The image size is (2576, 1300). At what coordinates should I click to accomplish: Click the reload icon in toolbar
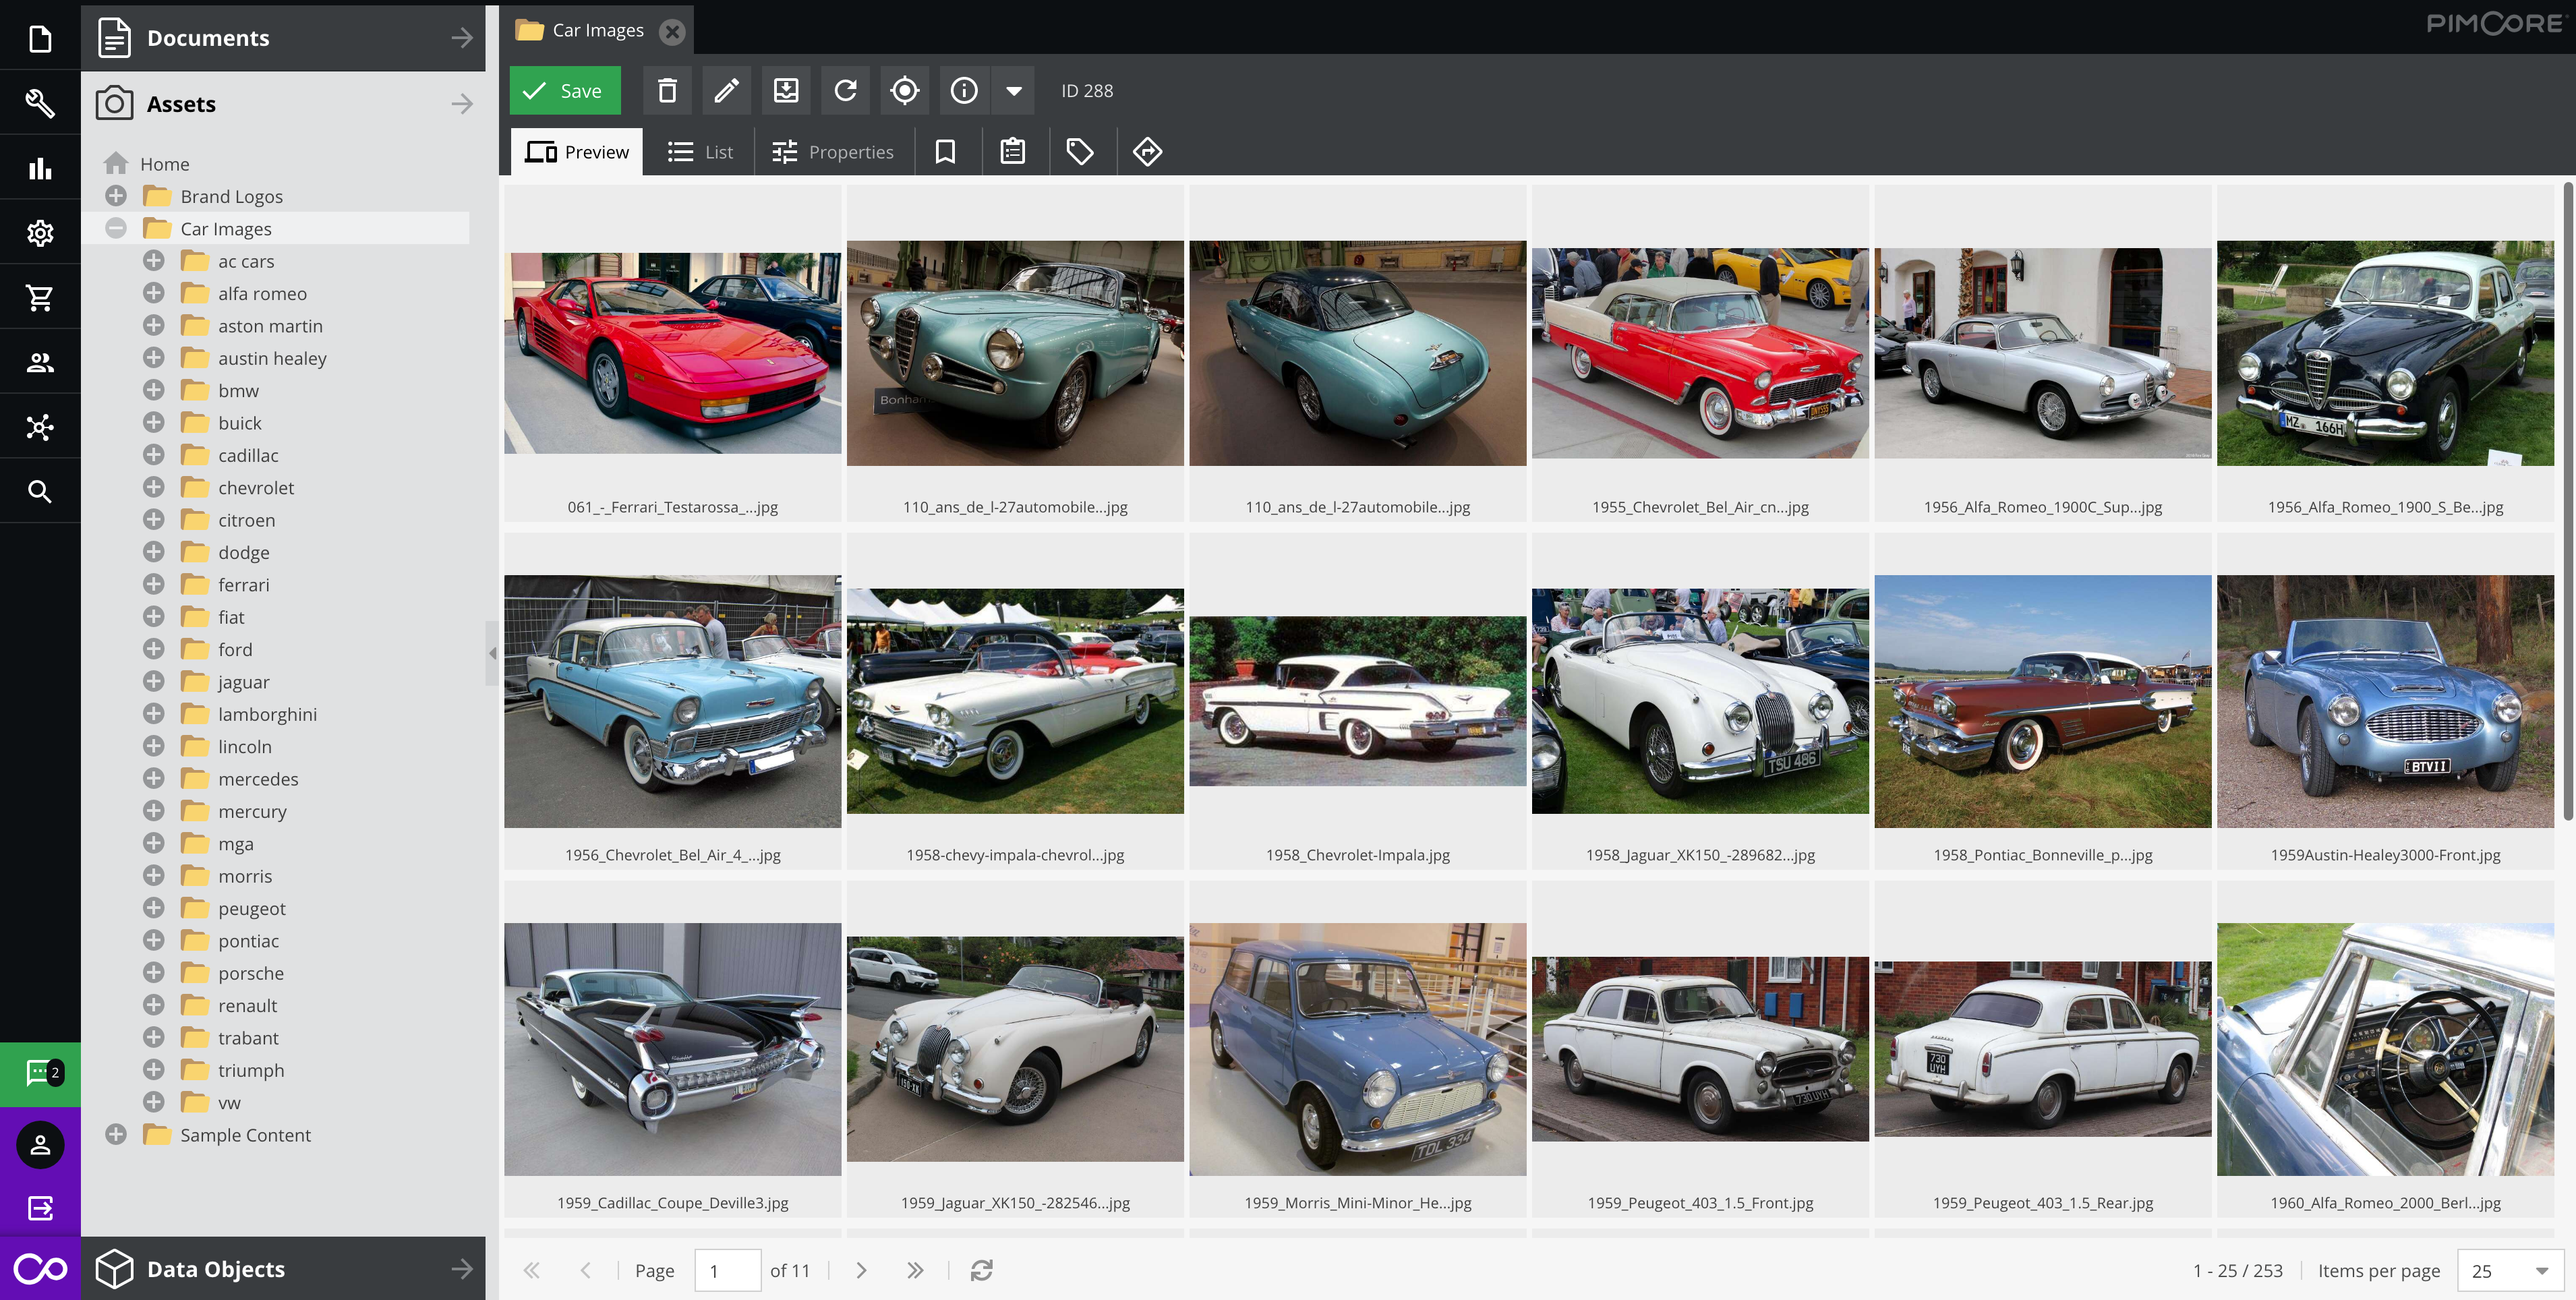pos(845,91)
